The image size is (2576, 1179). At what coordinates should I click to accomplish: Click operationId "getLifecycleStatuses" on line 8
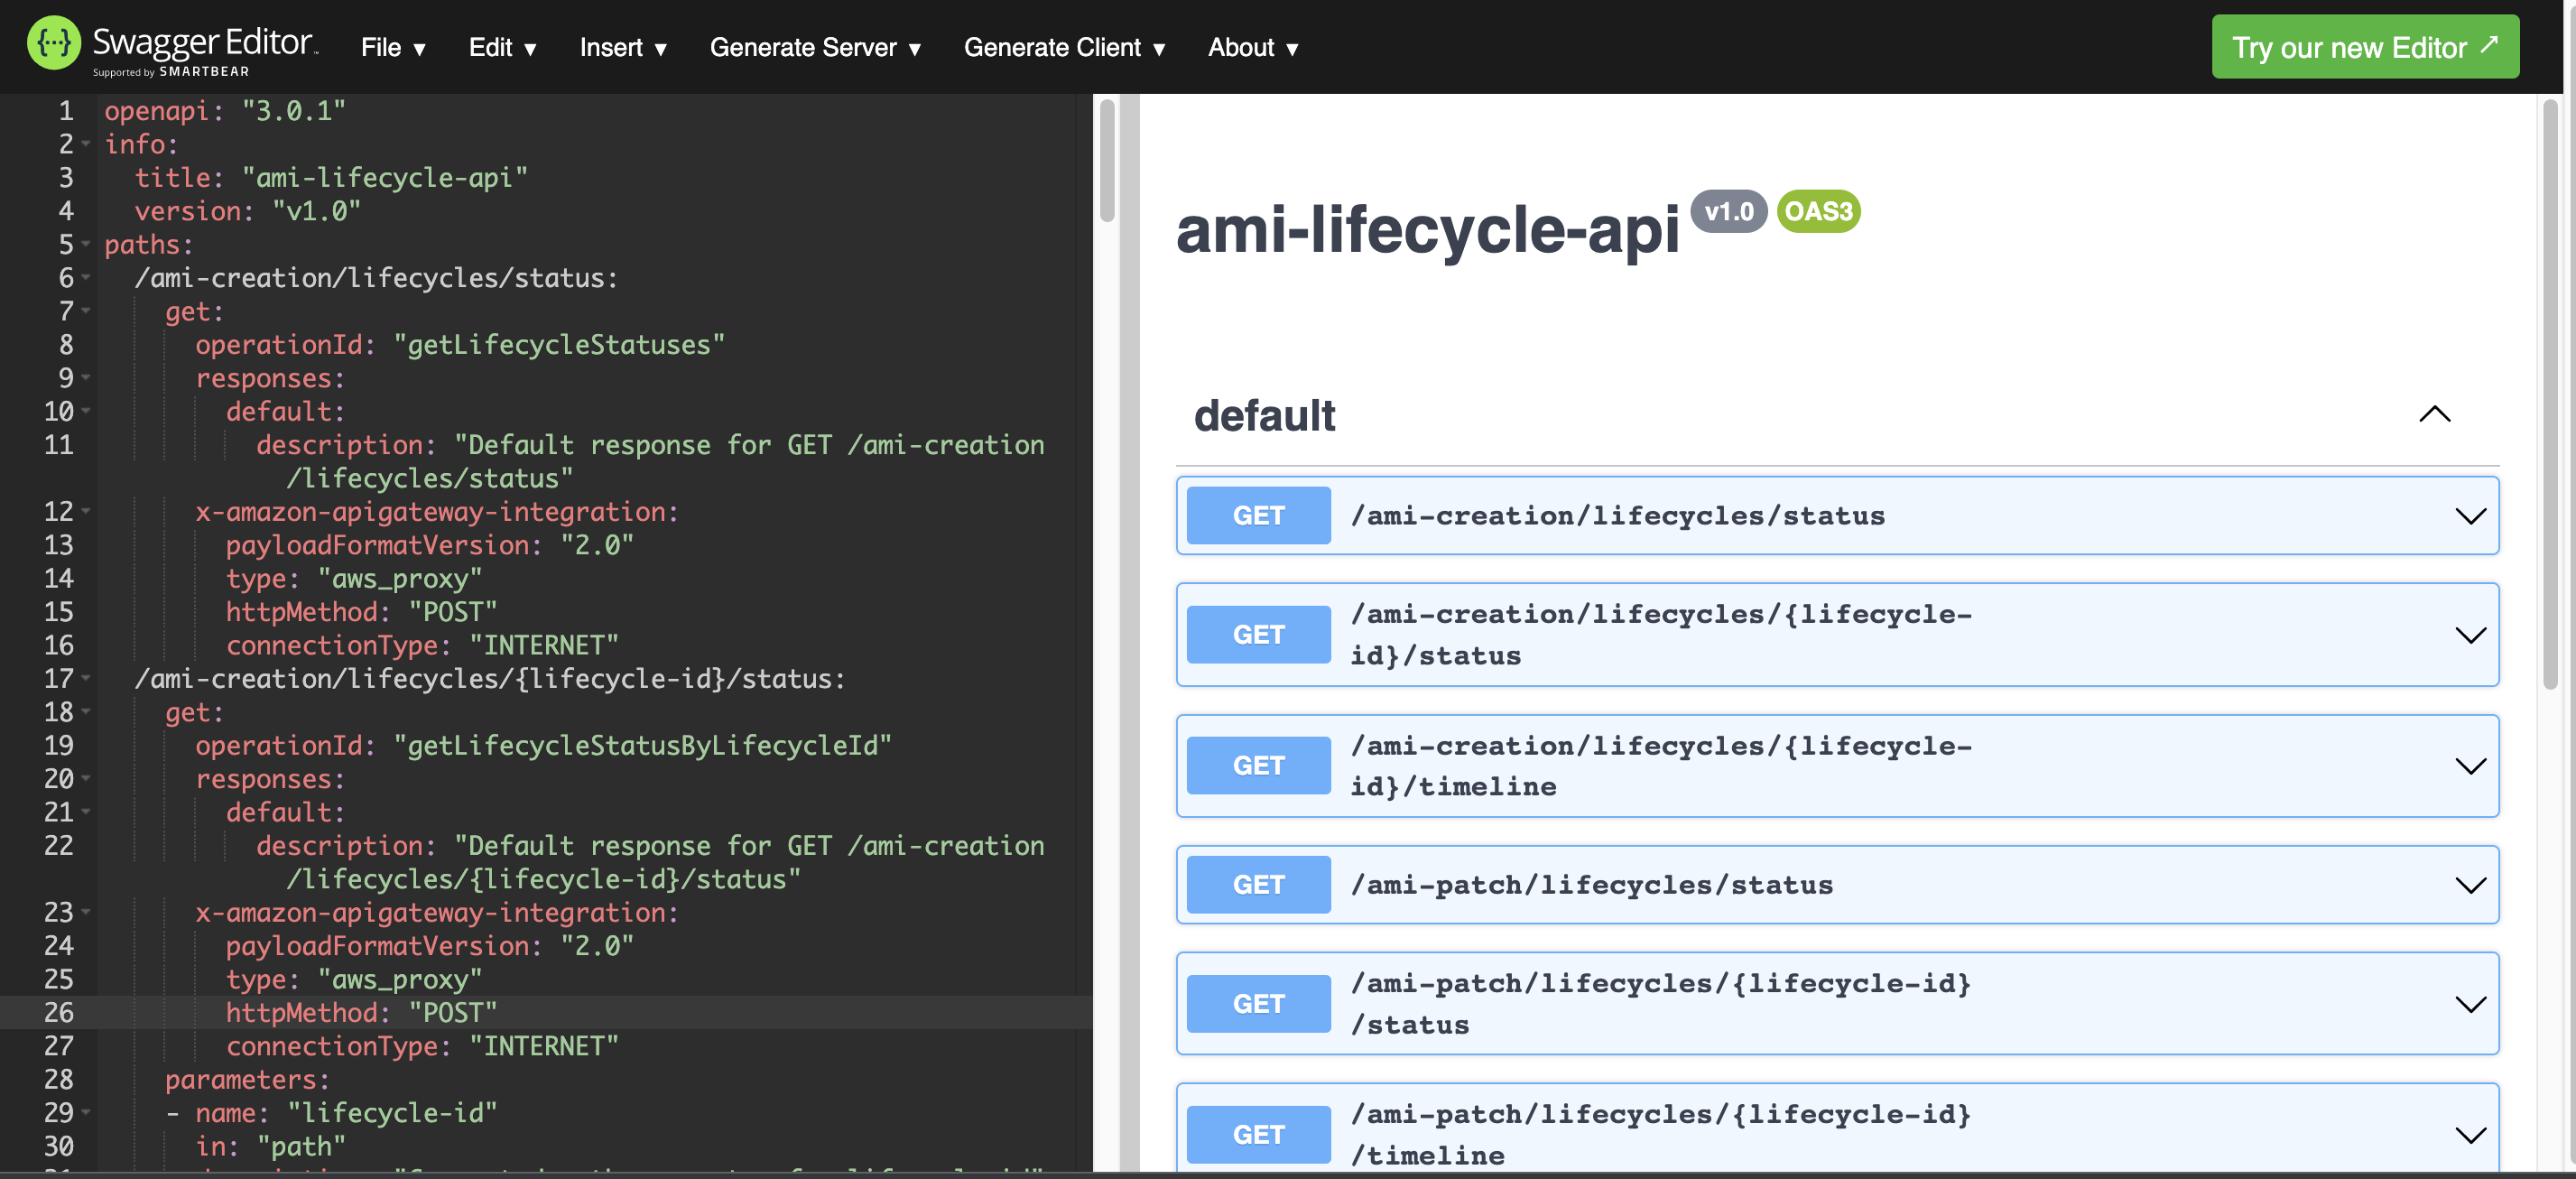(x=460, y=345)
